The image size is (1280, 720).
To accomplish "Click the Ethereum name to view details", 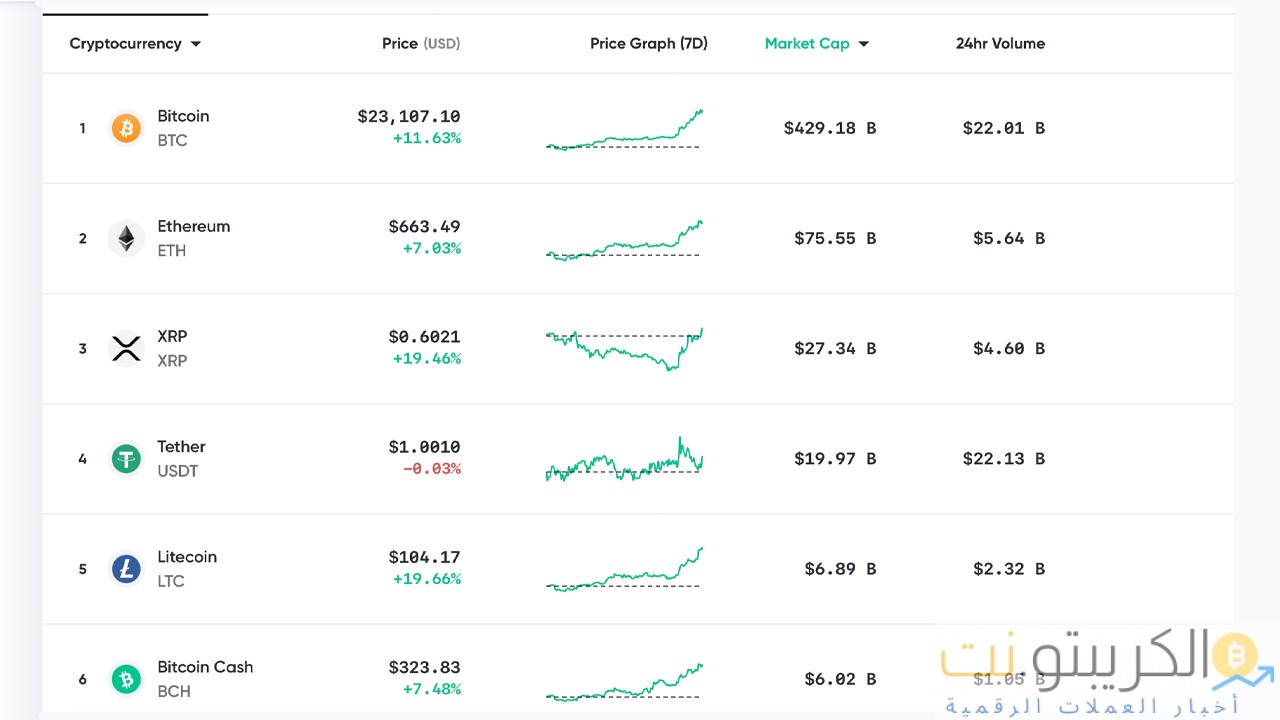I will coord(194,226).
